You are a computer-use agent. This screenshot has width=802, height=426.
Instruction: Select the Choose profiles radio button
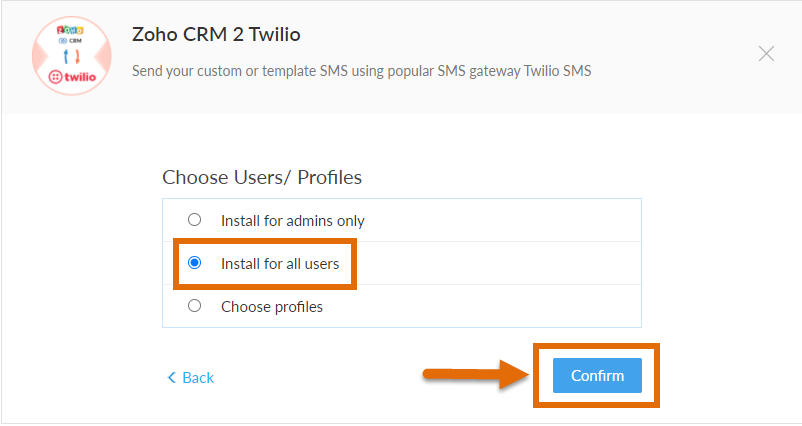(x=195, y=306)
